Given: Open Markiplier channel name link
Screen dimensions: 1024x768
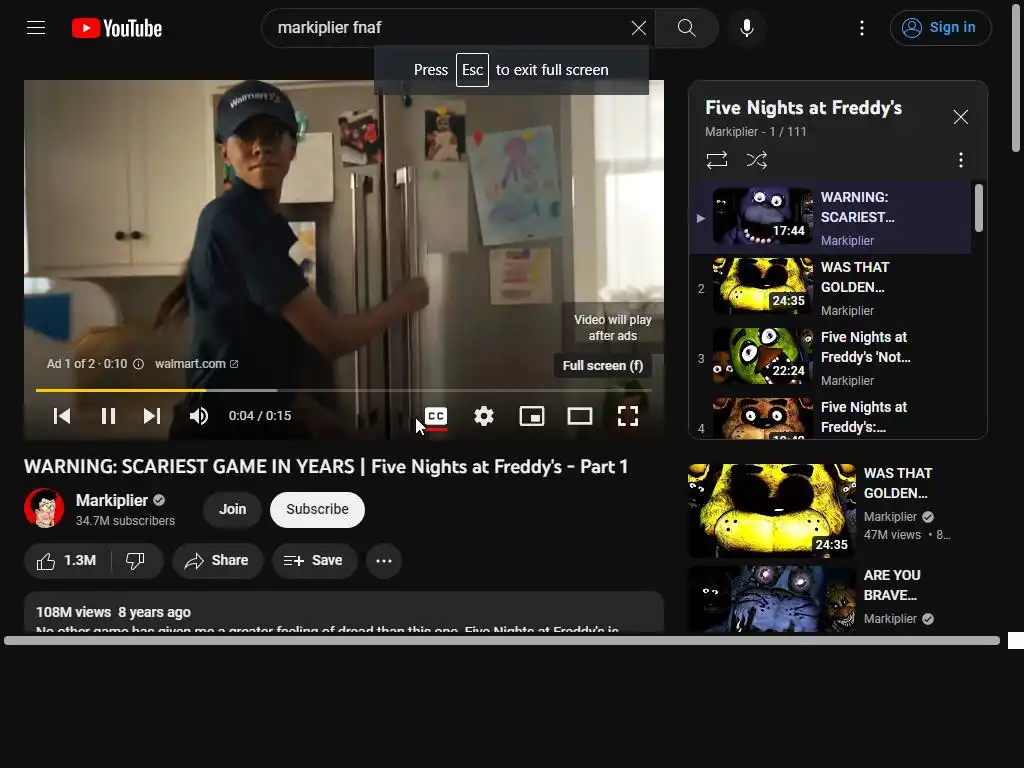Looking at the screenshot, I should pos(112,500).
